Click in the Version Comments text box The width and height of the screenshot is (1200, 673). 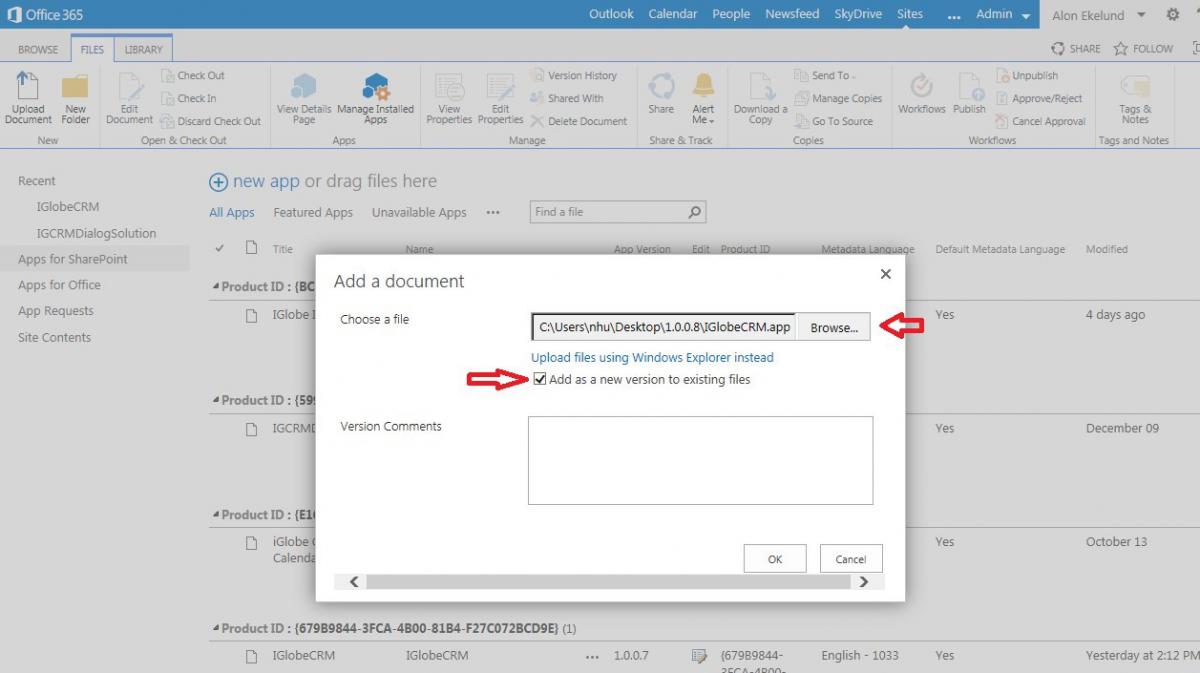tap(700, 460)
